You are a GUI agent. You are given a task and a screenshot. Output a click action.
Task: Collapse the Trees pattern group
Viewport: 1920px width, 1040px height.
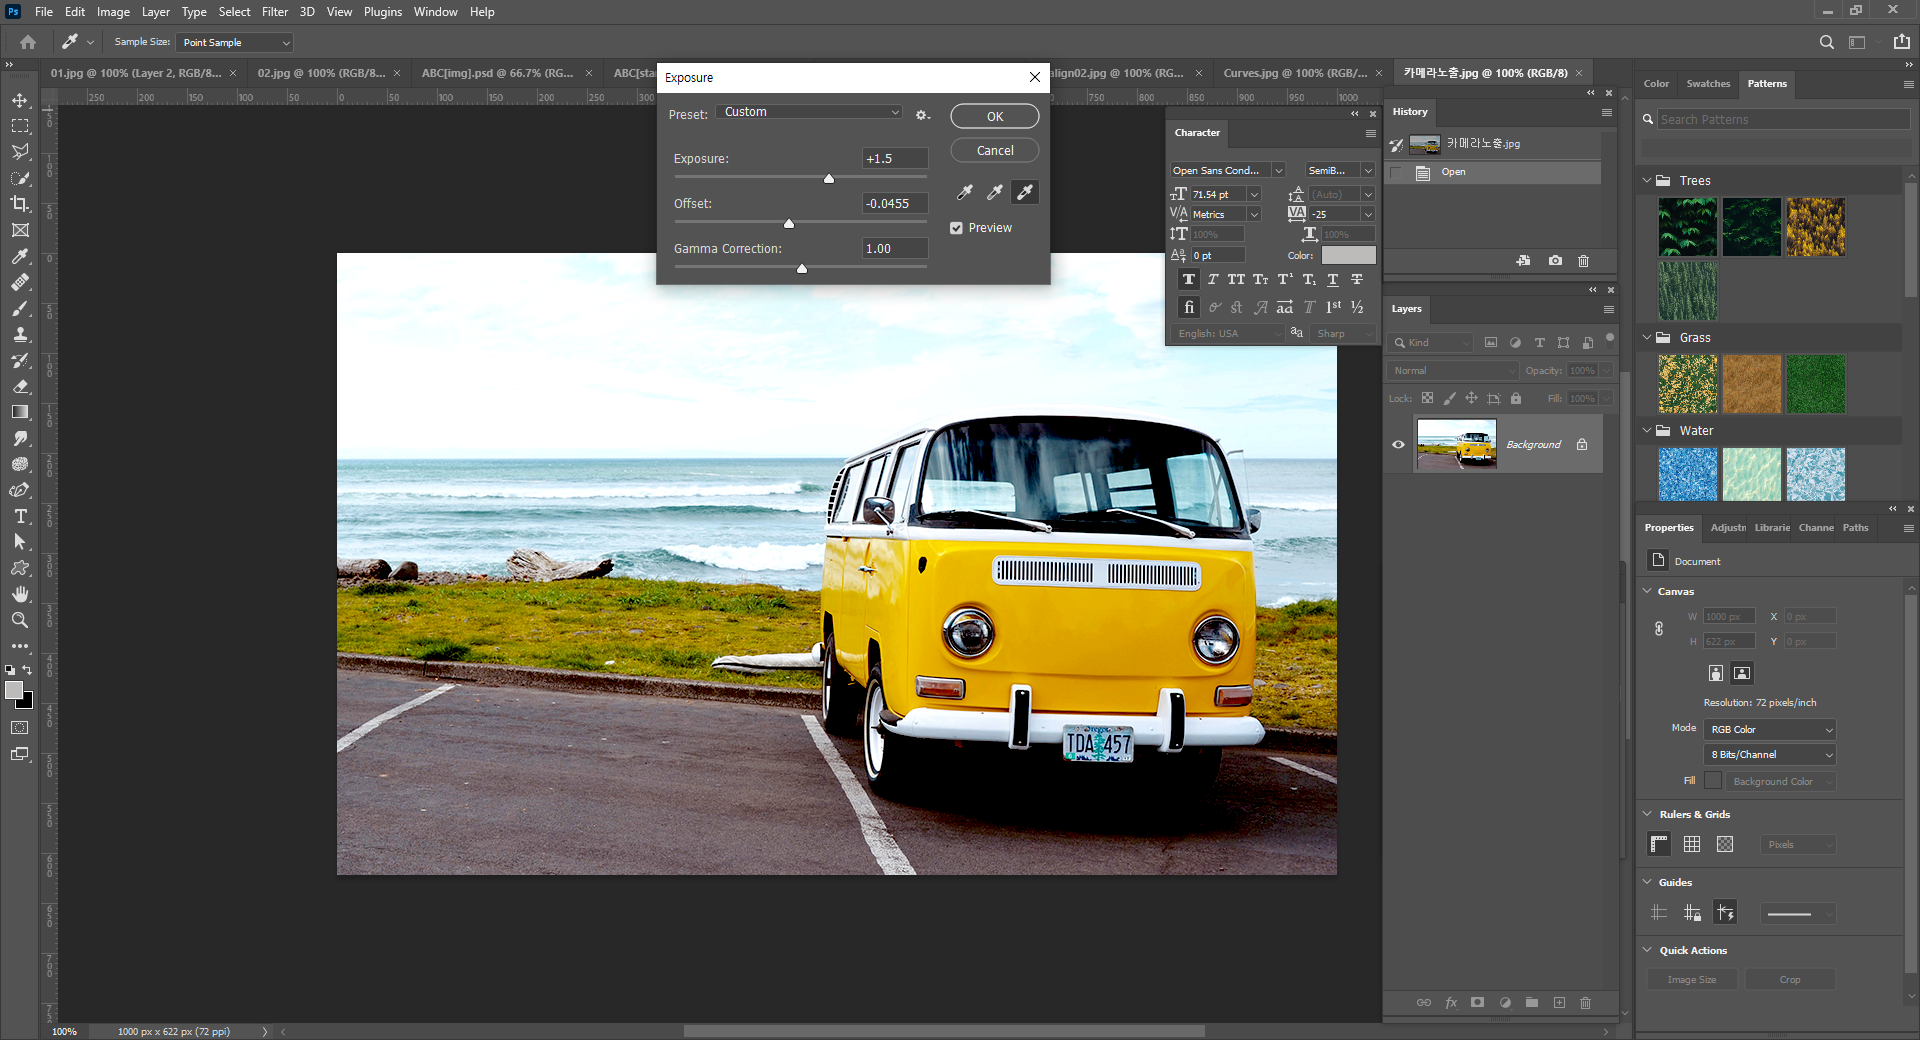click(1647, 181)
